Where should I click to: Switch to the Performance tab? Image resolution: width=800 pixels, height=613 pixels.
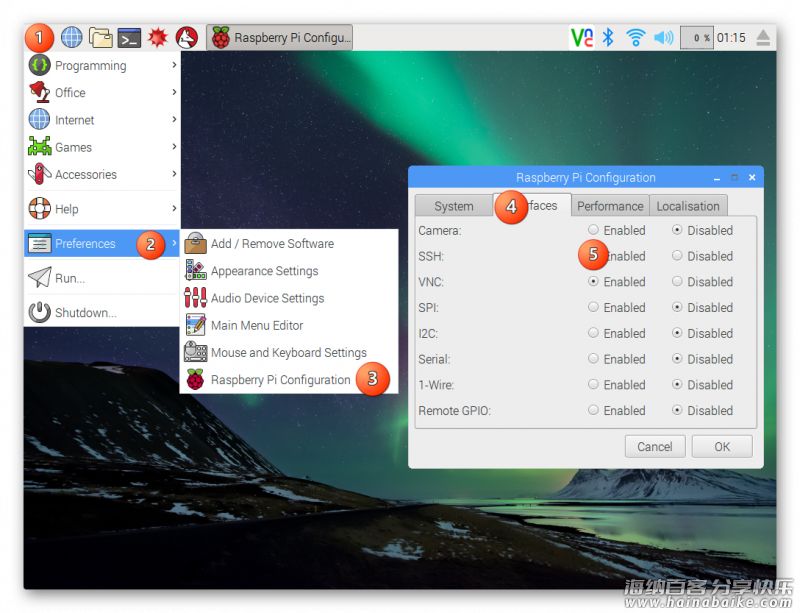tap(610, 206)
